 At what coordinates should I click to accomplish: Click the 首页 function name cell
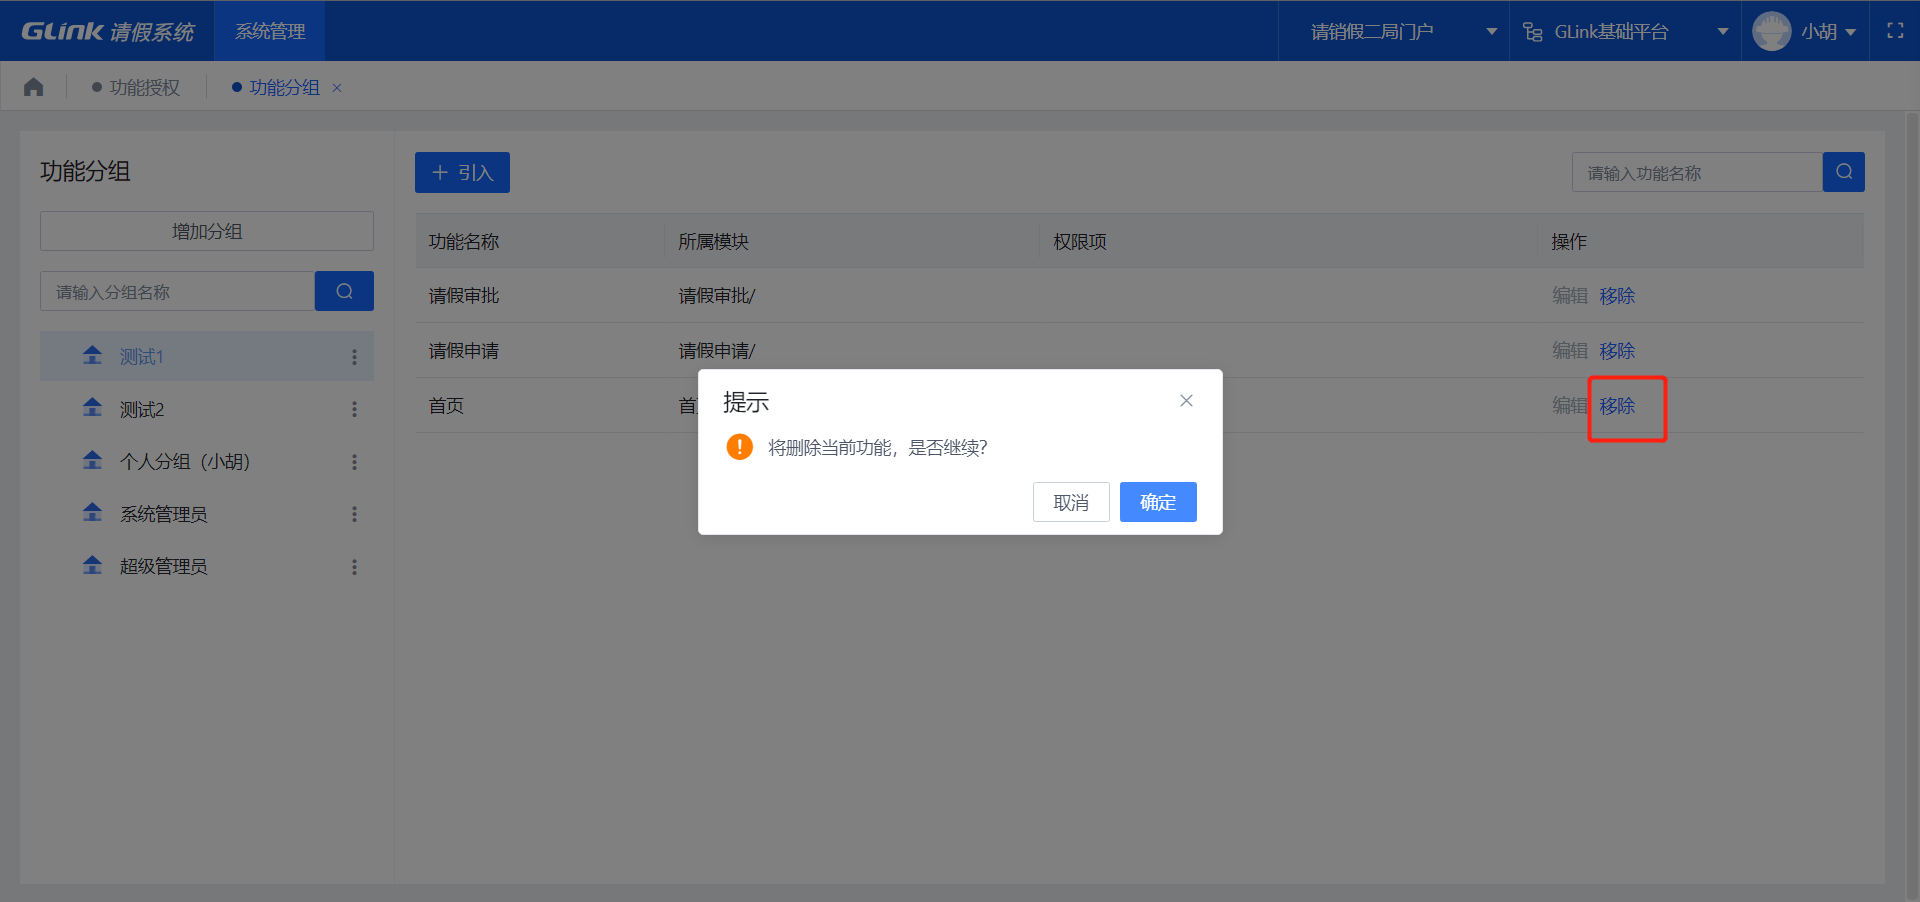[x=446, y=406]
